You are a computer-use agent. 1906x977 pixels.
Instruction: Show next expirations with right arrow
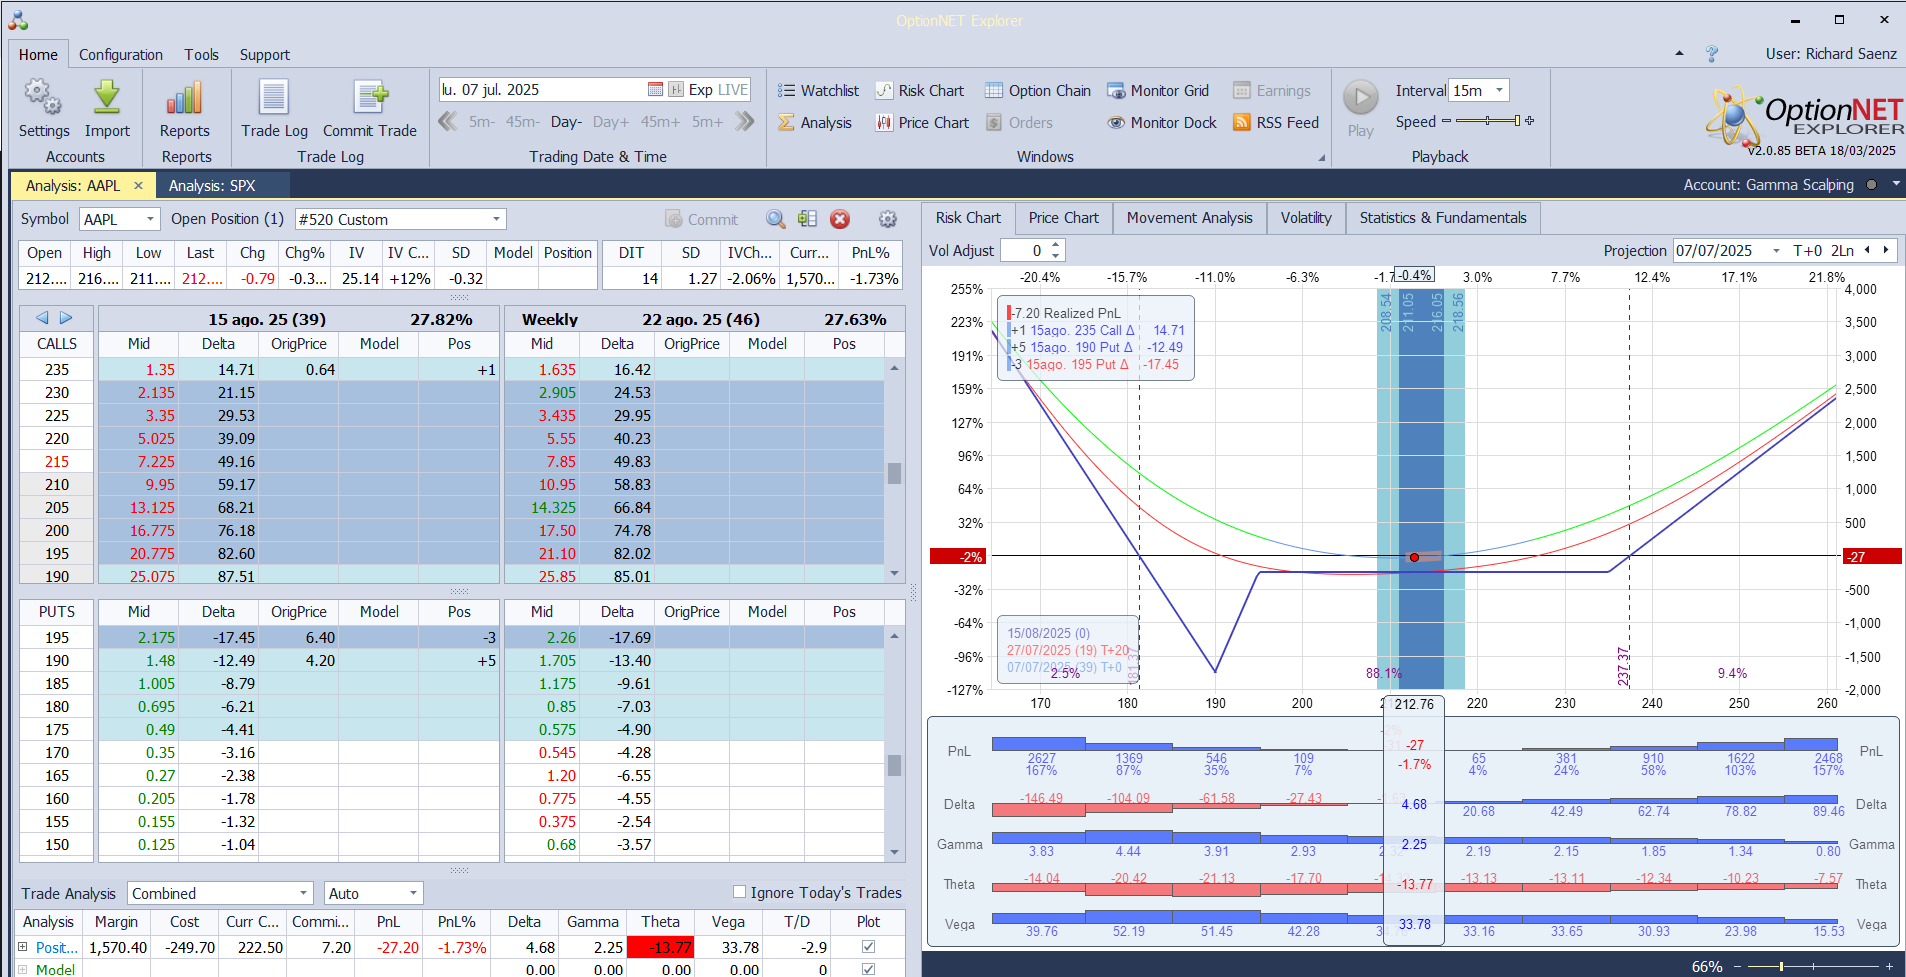[66, 318]
